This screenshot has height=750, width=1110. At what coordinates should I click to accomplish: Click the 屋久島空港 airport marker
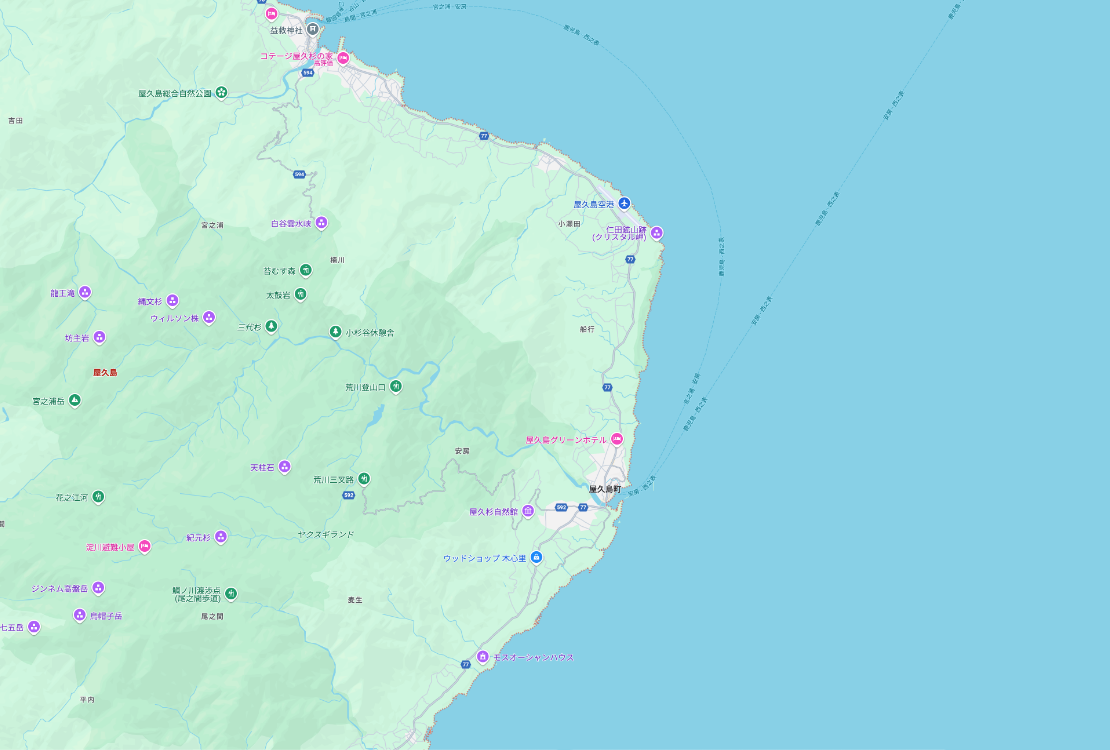[x=625, y=204]
